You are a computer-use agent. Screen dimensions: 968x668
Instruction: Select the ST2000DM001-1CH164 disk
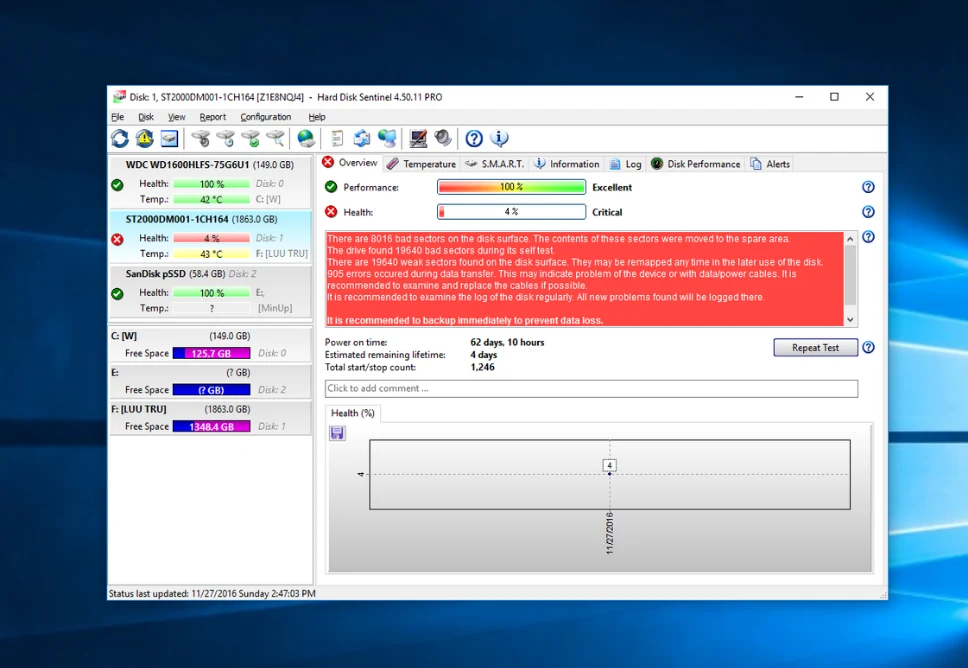click(210, 236)
